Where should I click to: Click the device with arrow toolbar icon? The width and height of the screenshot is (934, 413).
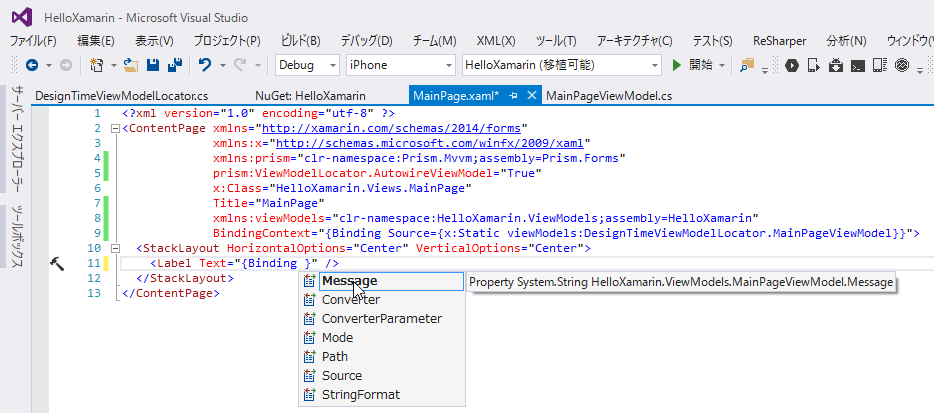point(814,65)
